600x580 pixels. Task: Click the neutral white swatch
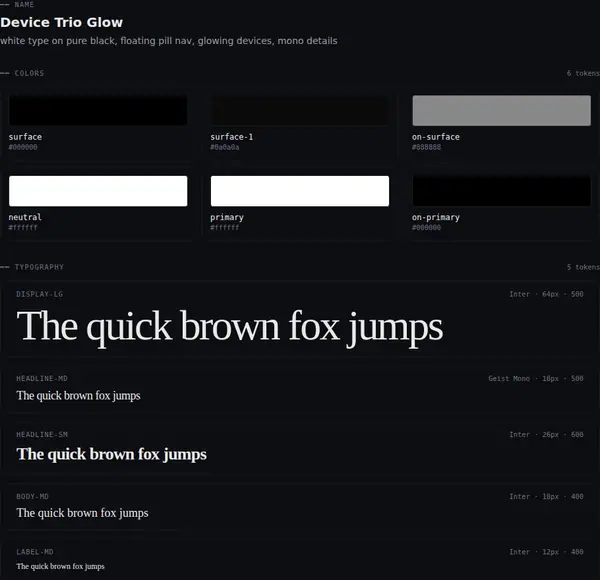pyautogui.click(x=98, y=191)
